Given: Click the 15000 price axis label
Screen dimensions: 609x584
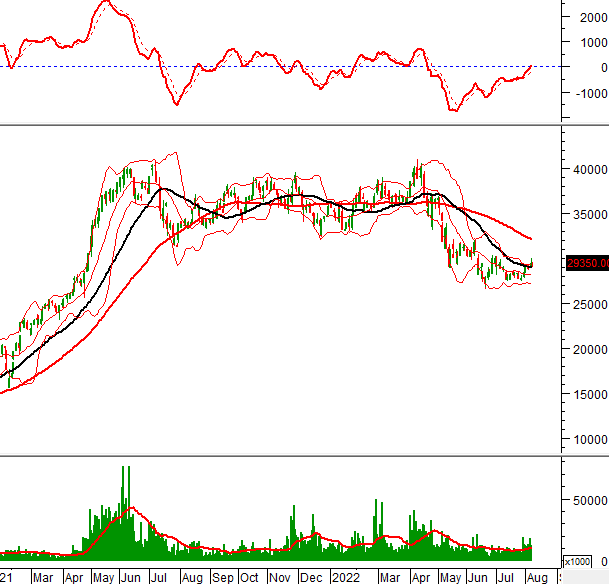Looking at the screenshot, I should (x=587, y=394).
